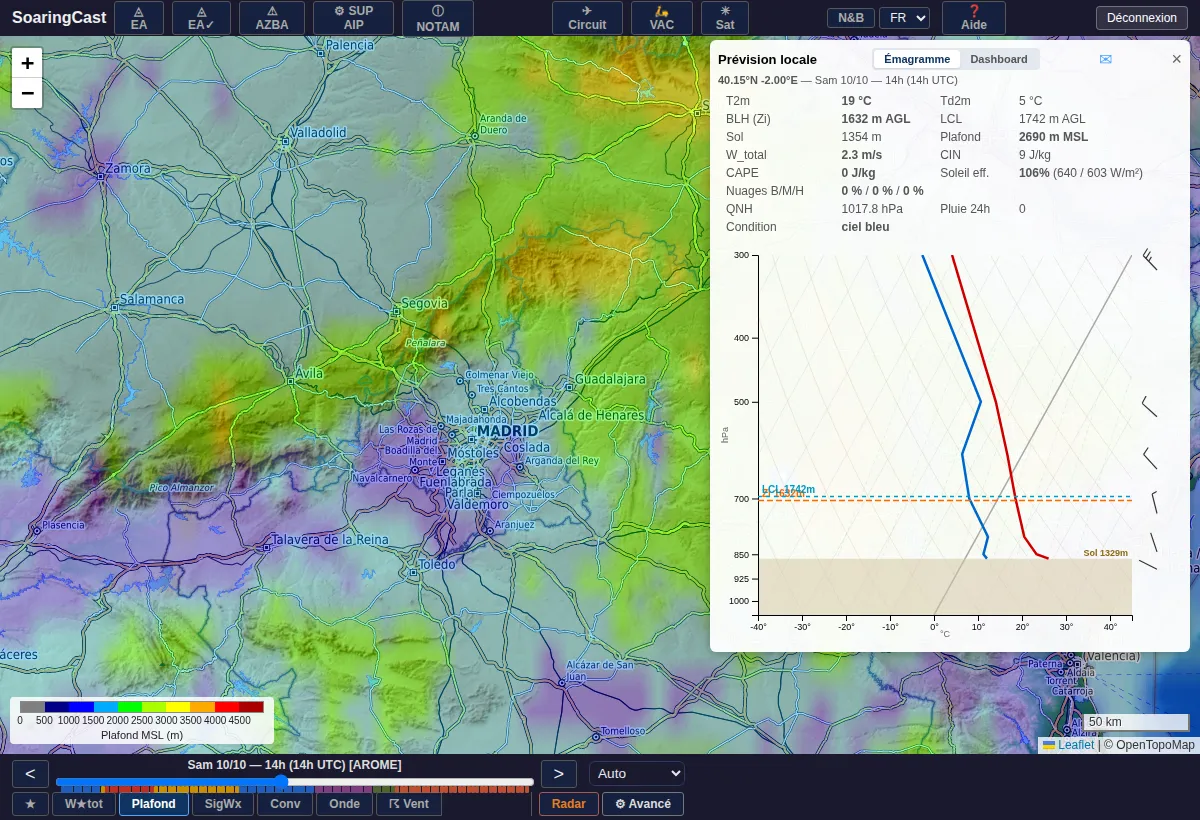Open the Aide help button

pos(974,18)
